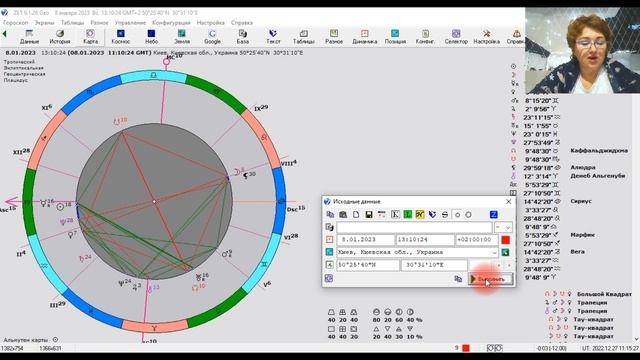
Task: Open the Космос view
Action: (x=121, y=37)
